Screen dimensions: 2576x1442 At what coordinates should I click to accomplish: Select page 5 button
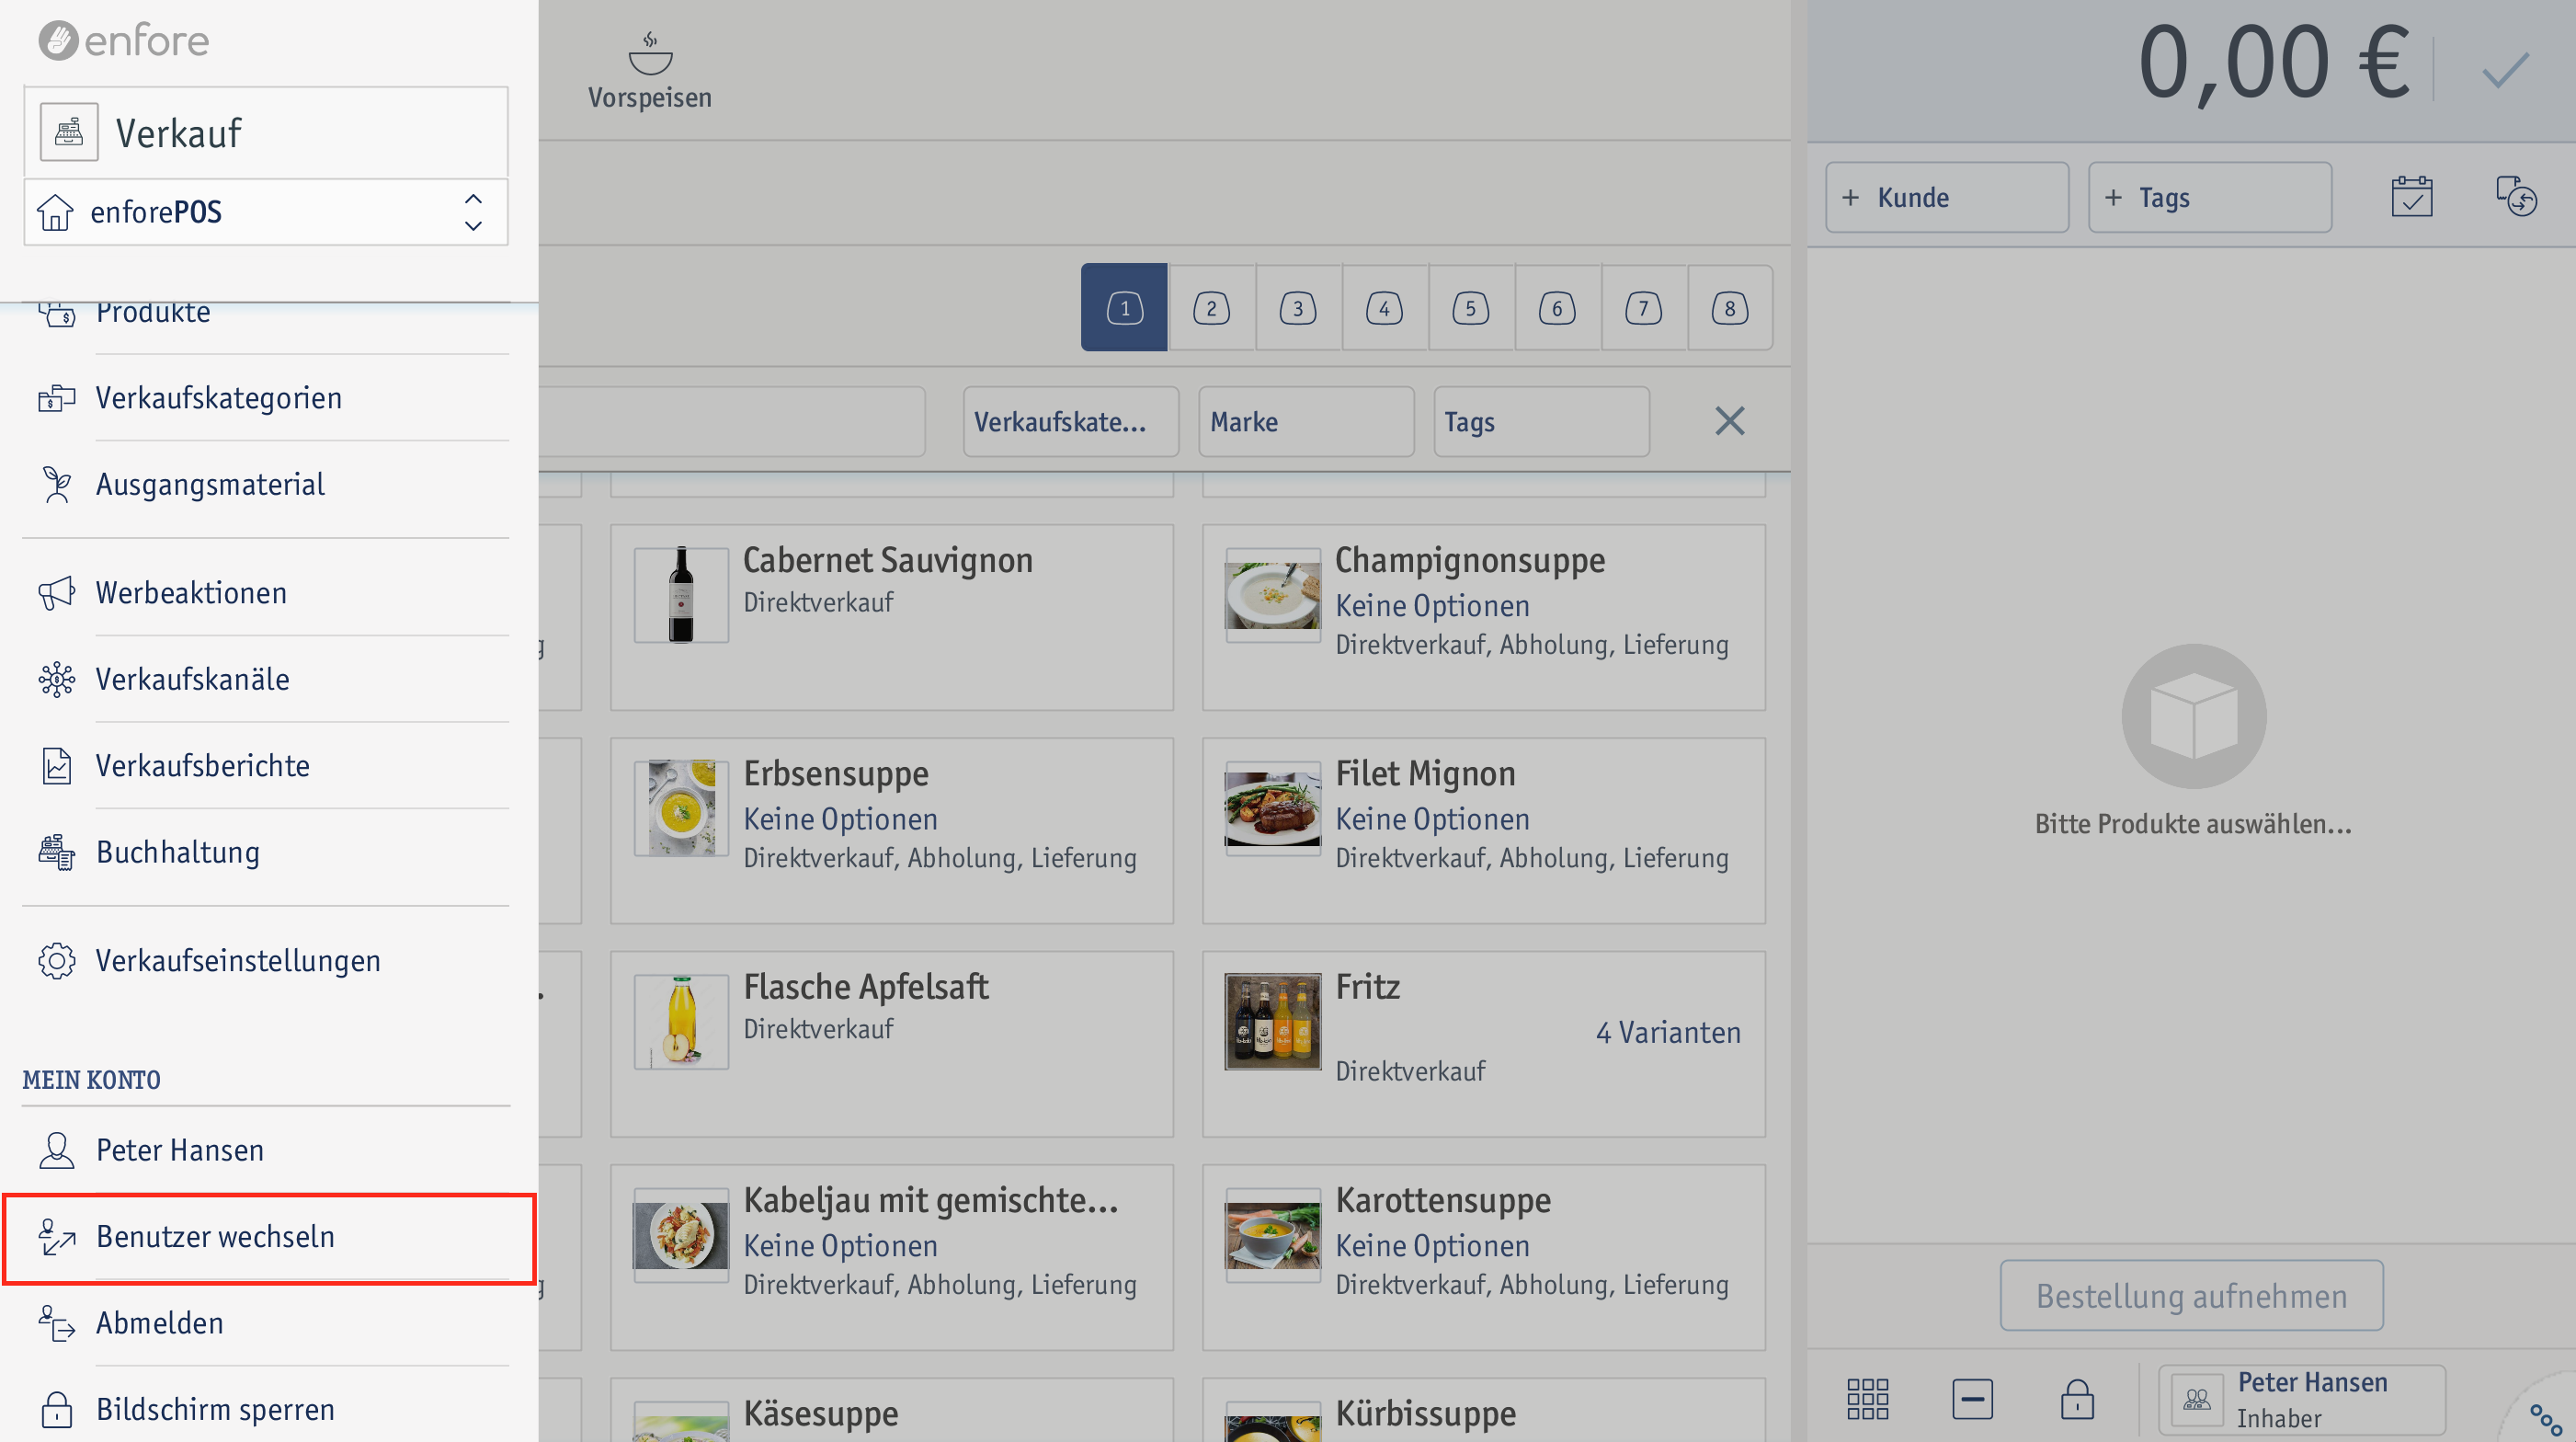click(1470, 308)
